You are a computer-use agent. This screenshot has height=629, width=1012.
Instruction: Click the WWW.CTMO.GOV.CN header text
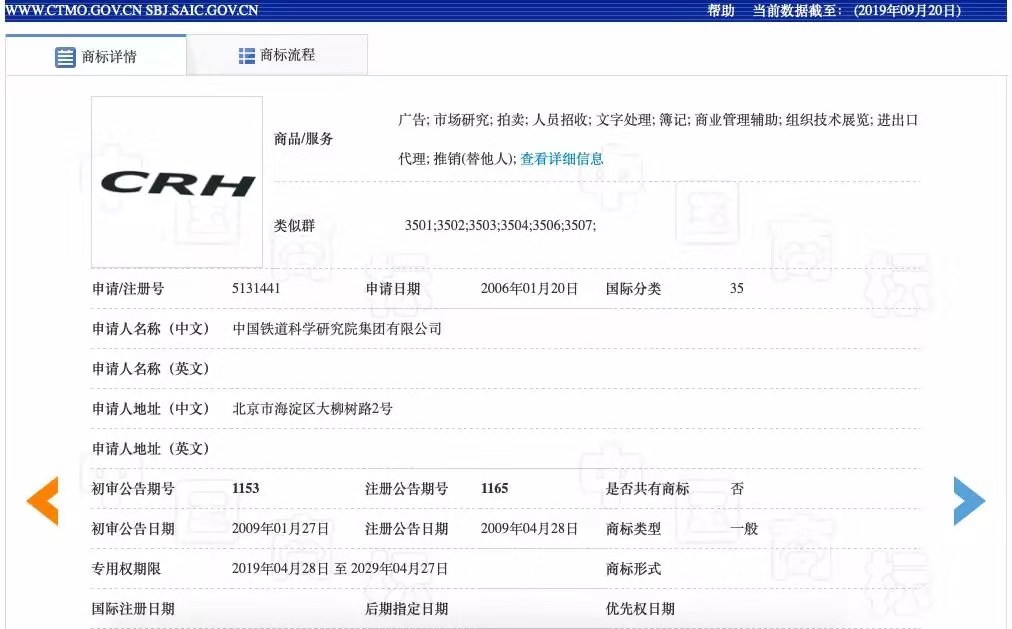coord(74,10)
